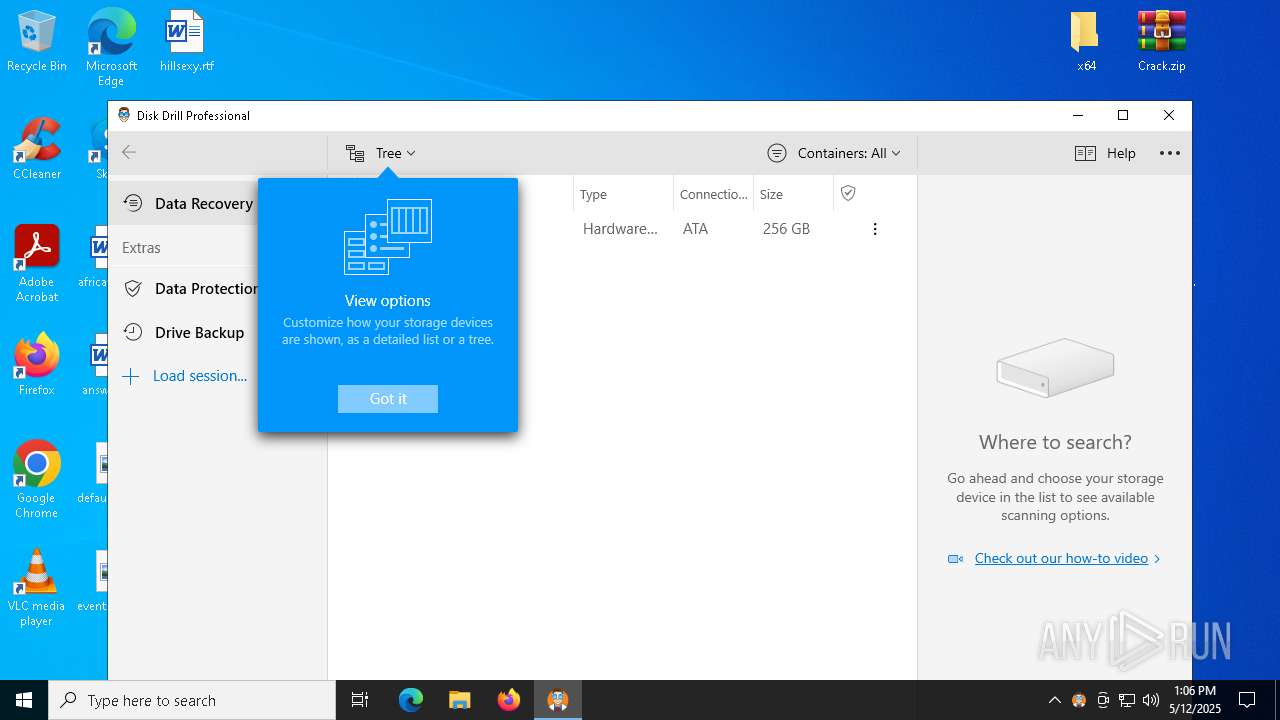Click the Tree view layout icon
The width and height of the screenshot is (1280, 720).
click(x=355, y=153)
